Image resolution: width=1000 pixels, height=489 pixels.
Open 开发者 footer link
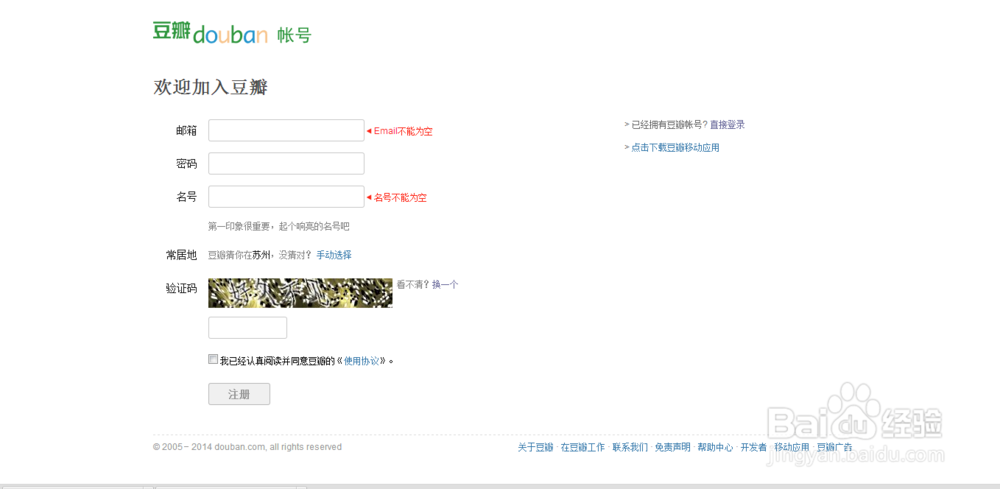[x=753, y=448]
